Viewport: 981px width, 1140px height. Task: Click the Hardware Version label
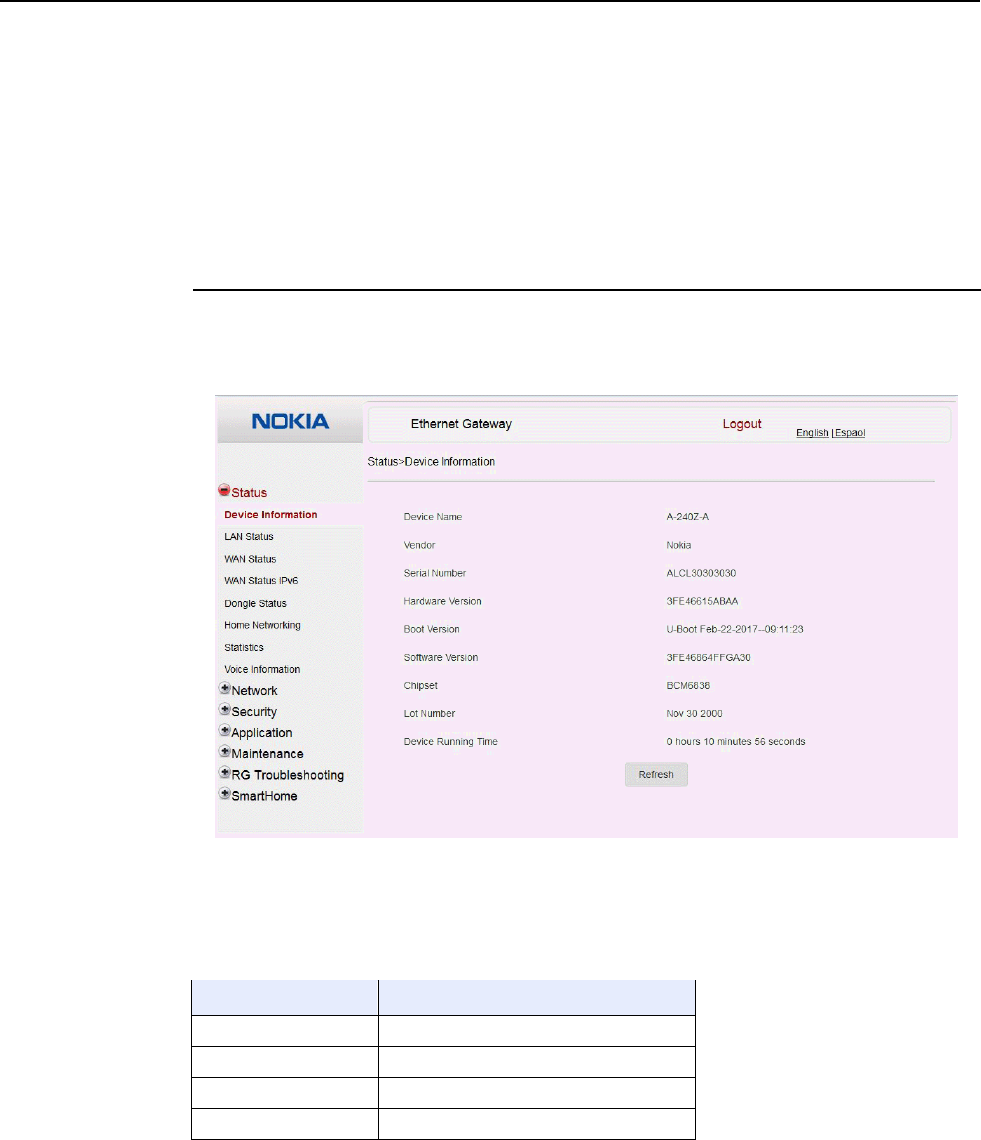pos(442,601)
